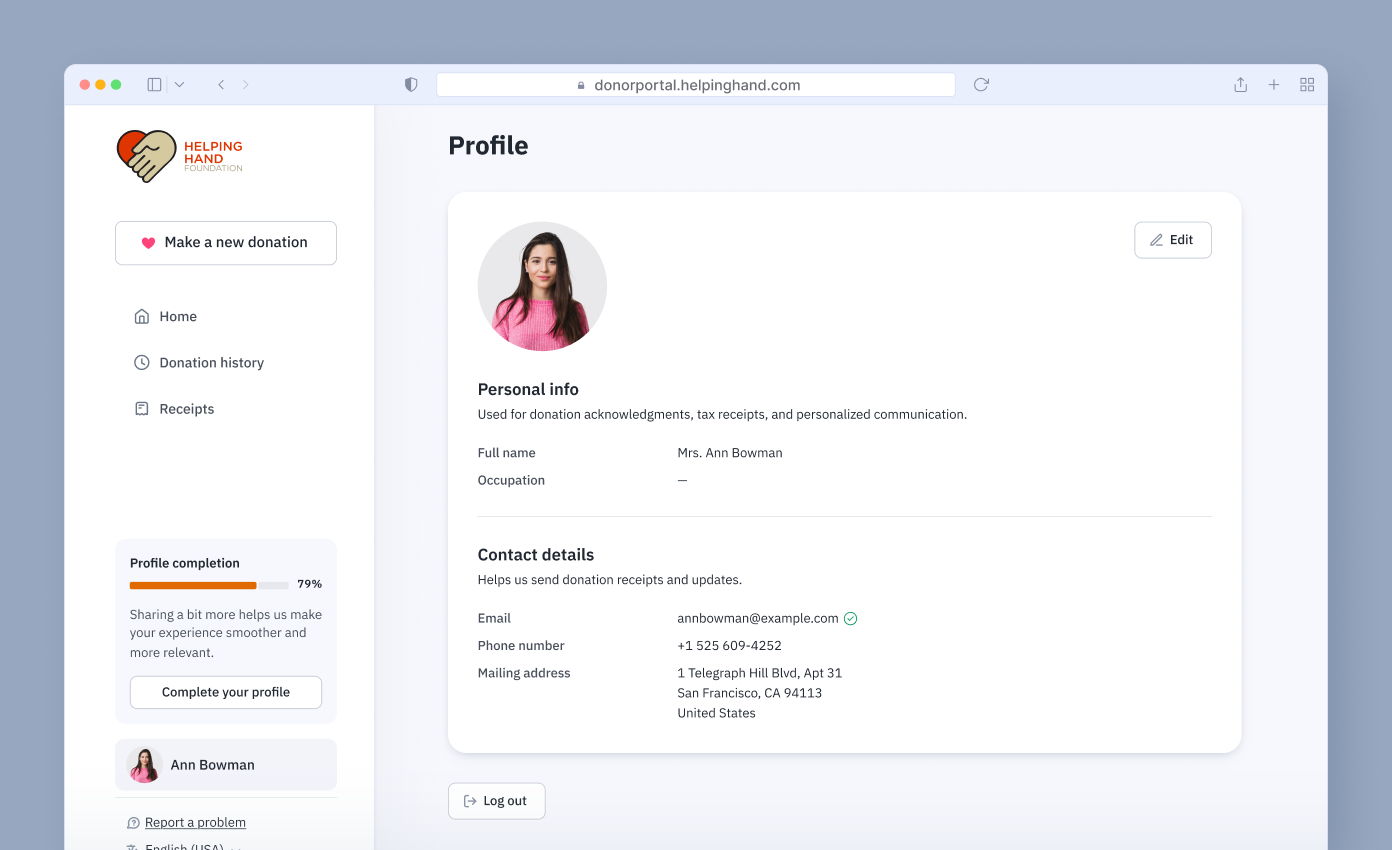1392x850 pixels.
Task: Click the Log out icon
Action: point(469,800)
